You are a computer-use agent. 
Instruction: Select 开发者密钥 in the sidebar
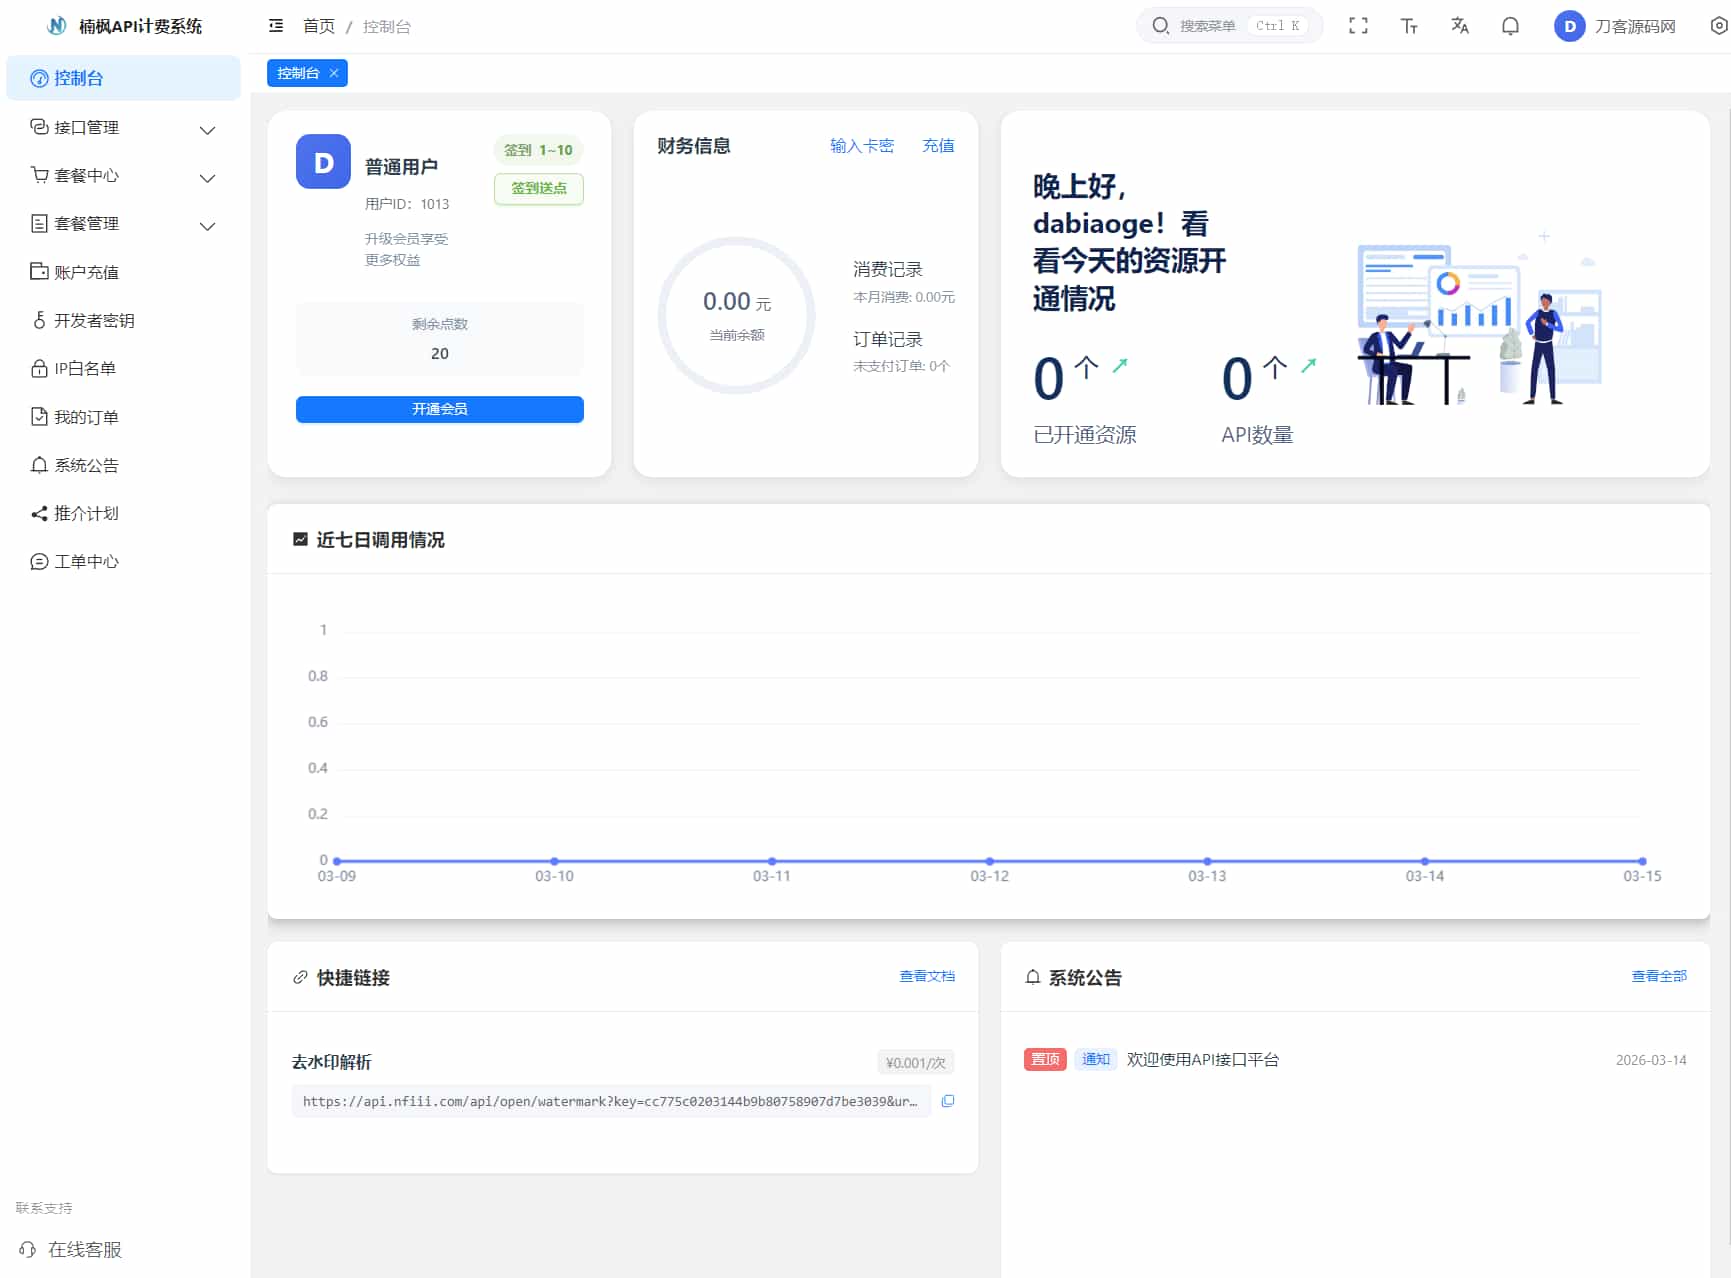tap(96, 320)
